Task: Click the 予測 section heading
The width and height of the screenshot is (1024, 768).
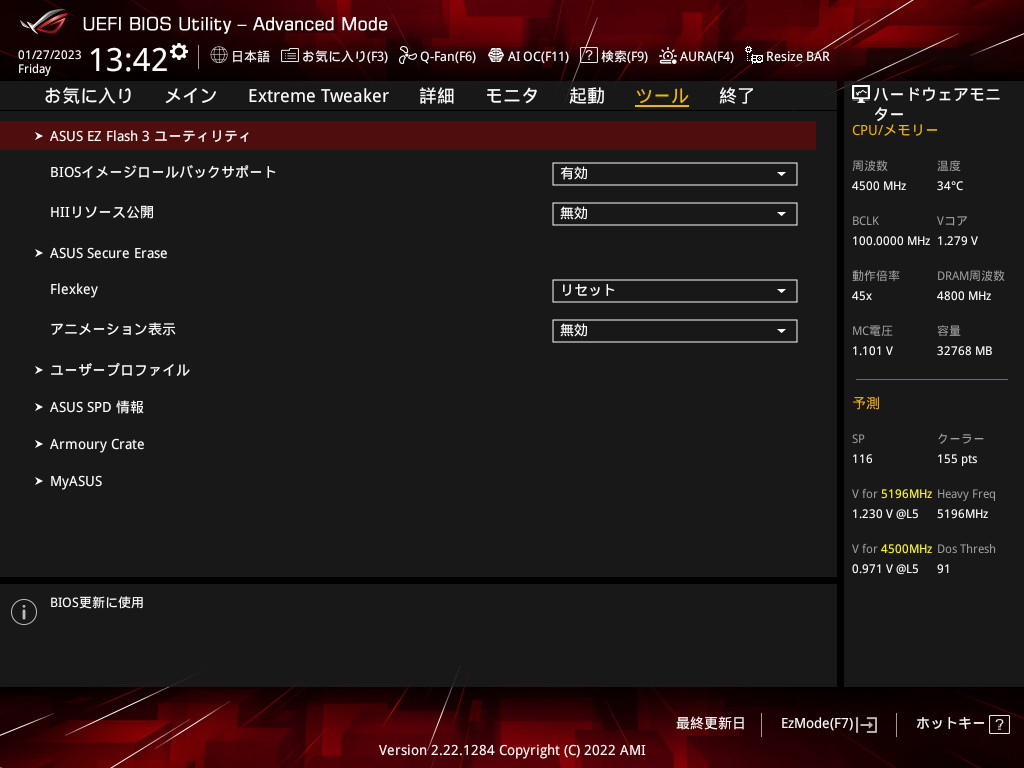Action: pyautogui.click(x=866, y=403)
